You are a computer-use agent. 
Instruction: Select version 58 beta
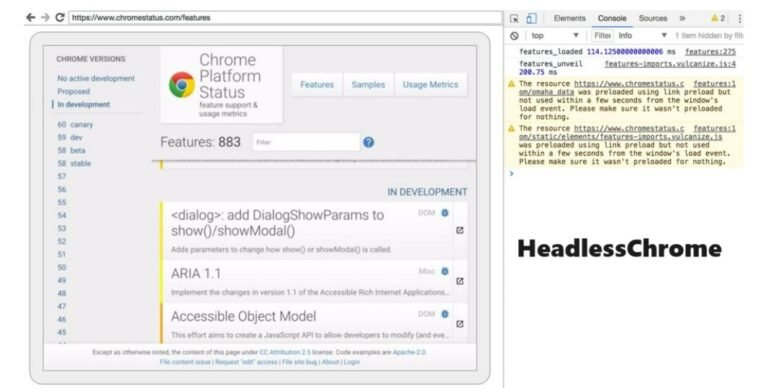(72, 150)
